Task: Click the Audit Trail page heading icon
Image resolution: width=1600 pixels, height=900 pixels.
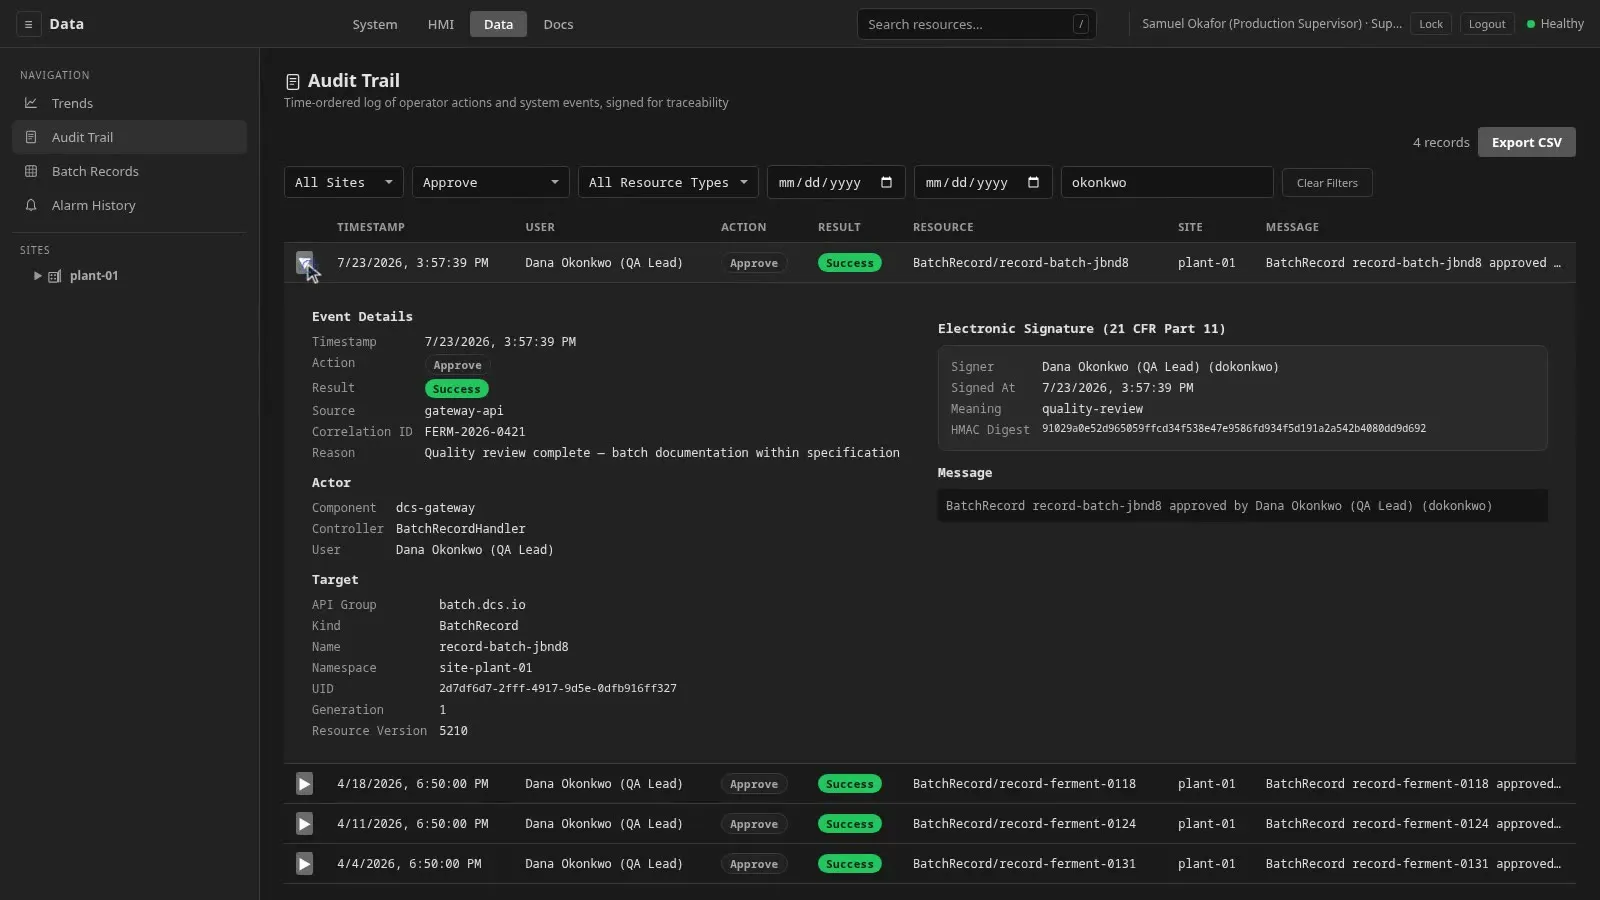Action: click(292, 82)
